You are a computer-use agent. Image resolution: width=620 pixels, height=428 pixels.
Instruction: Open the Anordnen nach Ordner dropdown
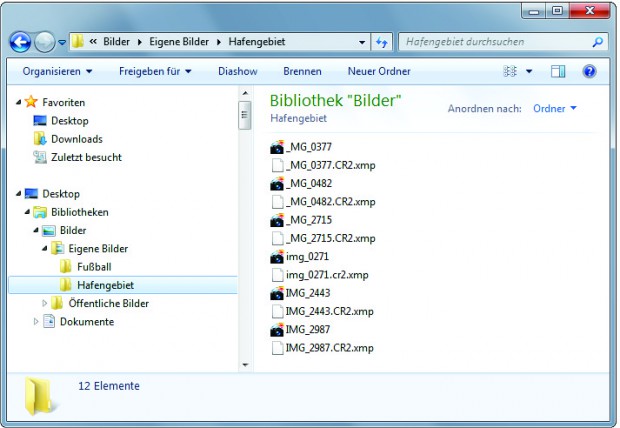554,108
